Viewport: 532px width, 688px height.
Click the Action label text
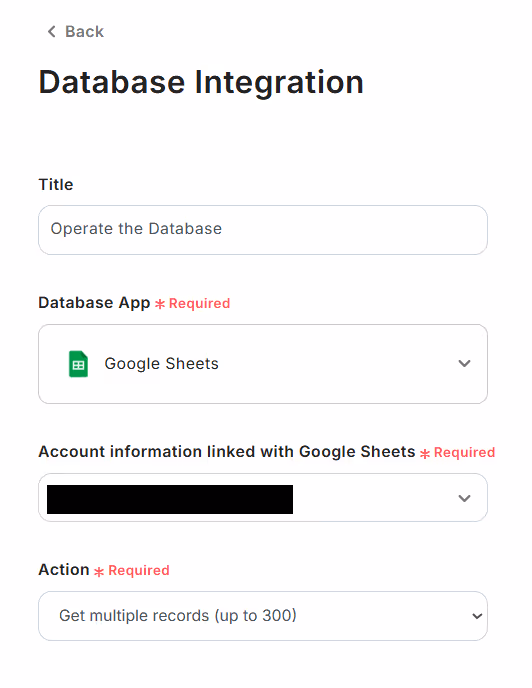64,570
